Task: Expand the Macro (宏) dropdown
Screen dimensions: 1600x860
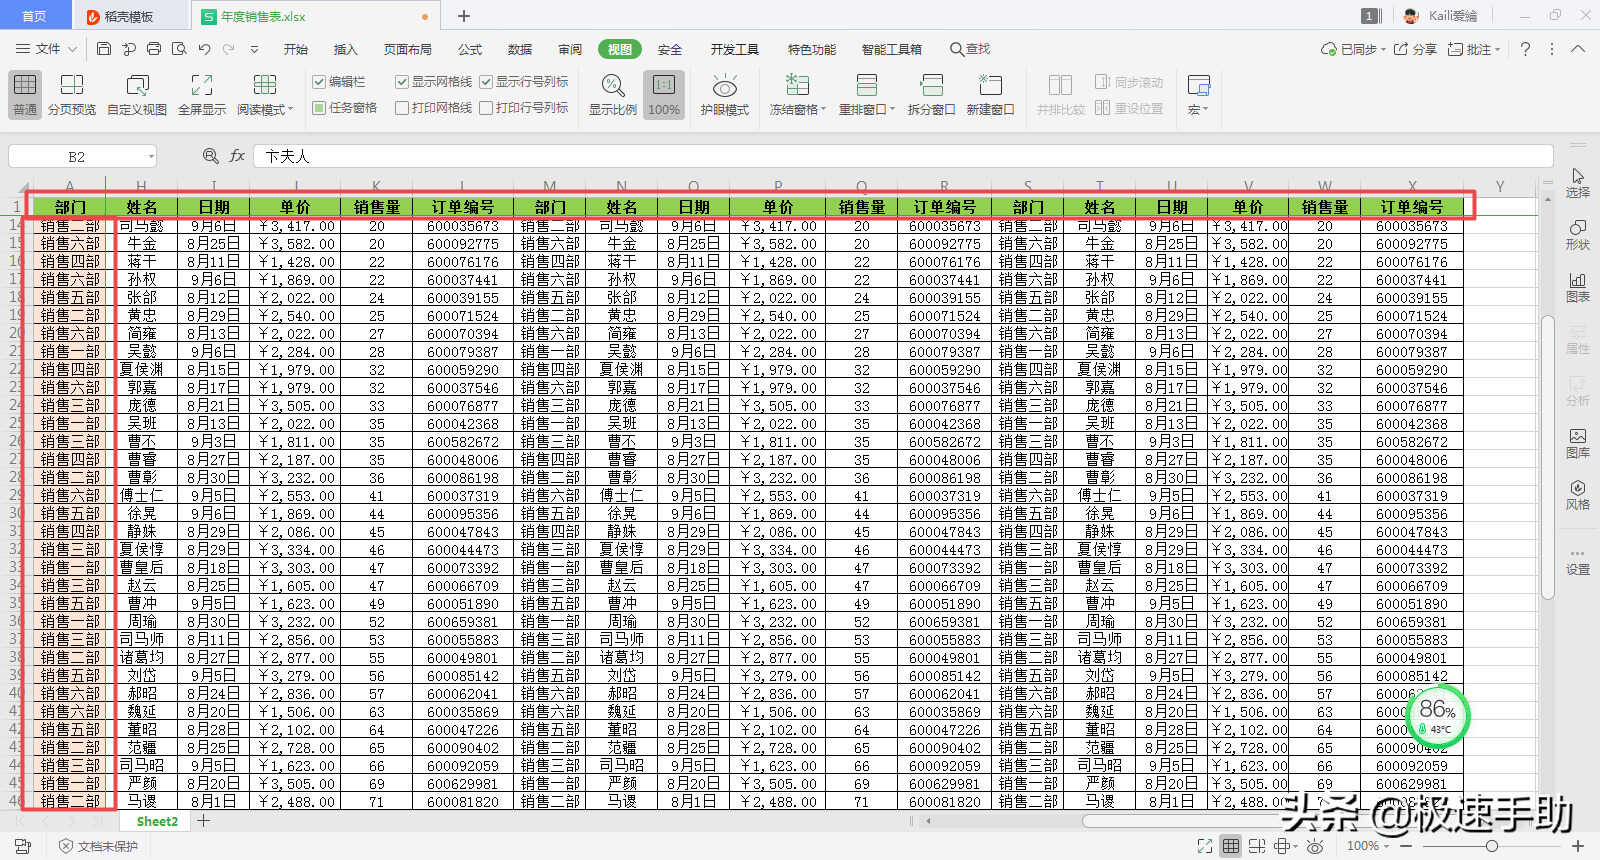Action: coord(1198,109)
